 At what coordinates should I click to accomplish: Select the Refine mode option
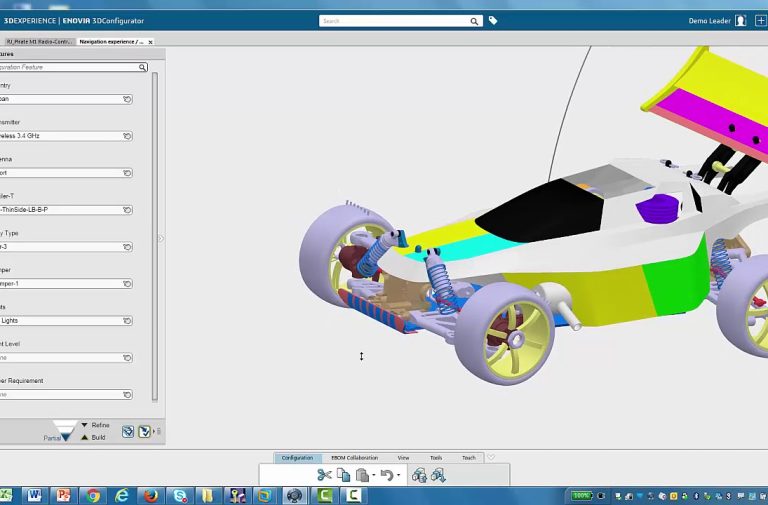point(99,425)
